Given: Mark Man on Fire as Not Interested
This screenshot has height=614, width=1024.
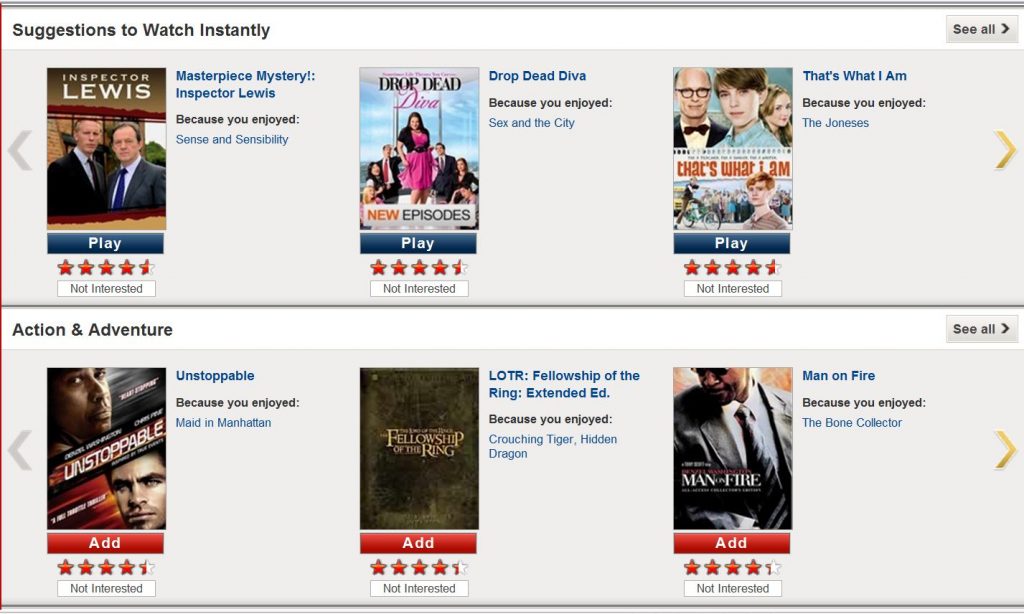Looking at the screenshot, I should click(733, 589).
